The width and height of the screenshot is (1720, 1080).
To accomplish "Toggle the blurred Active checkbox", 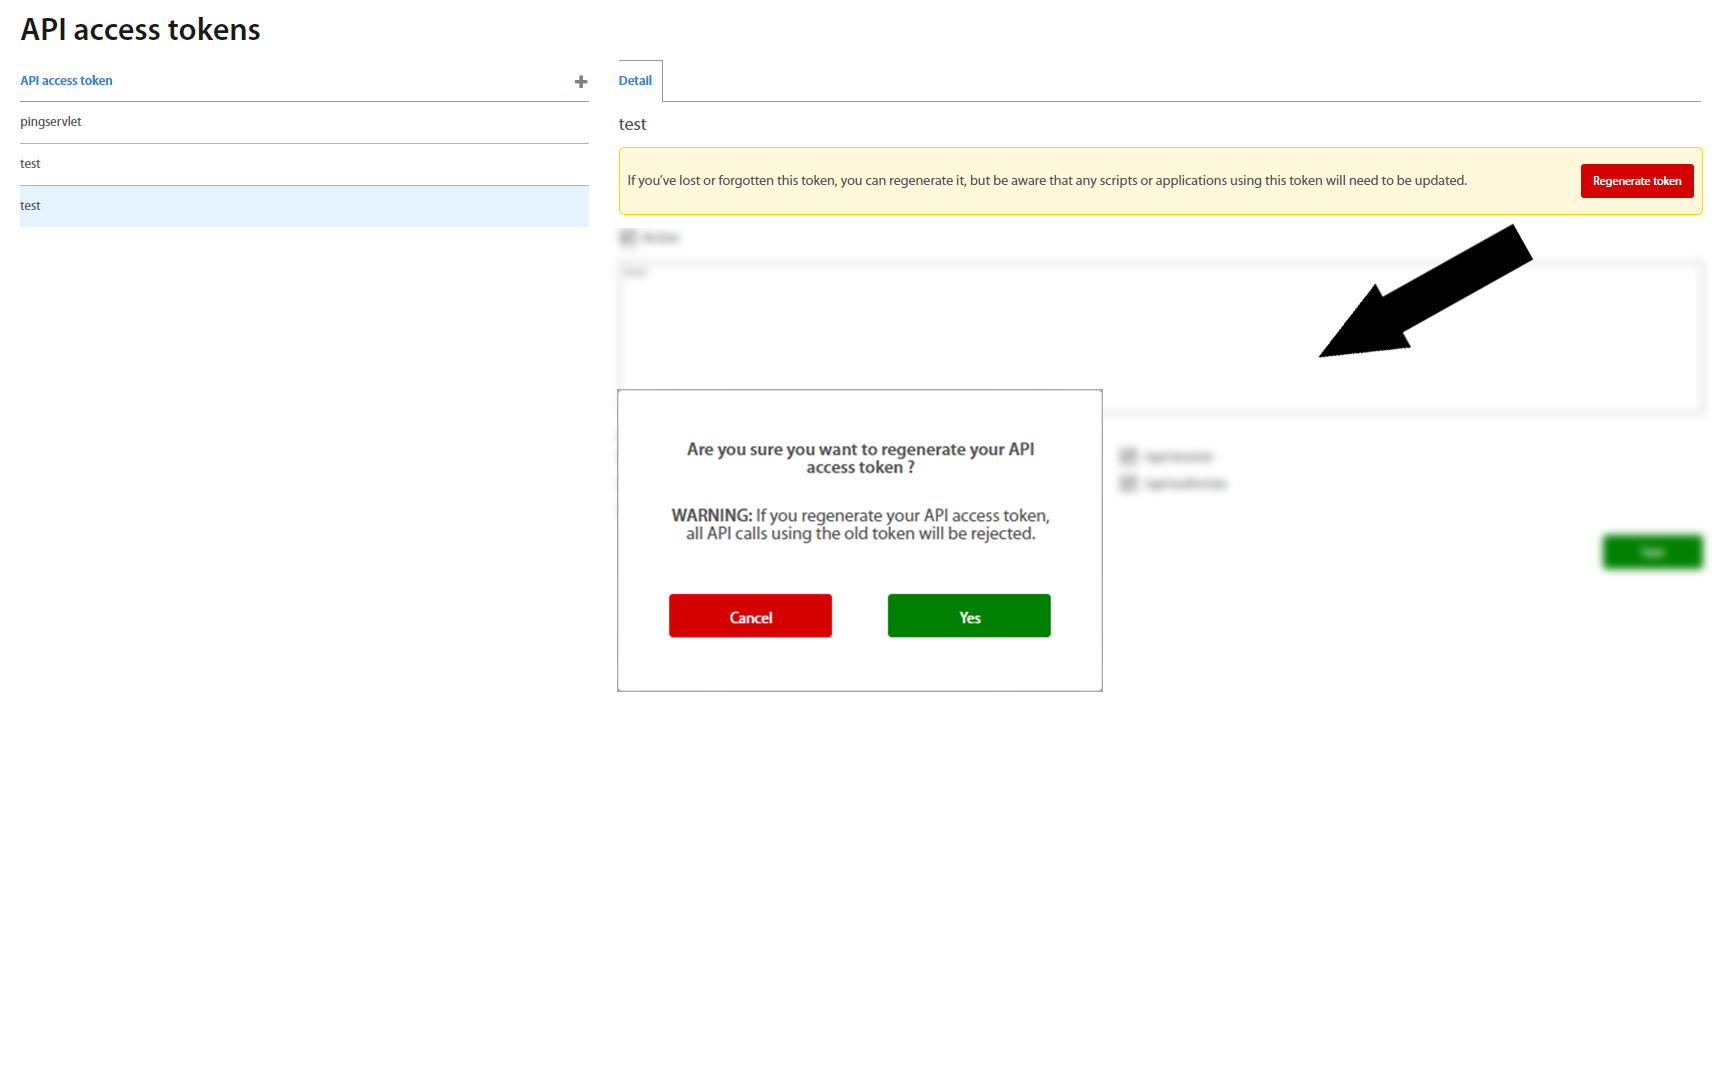I will 628,238.
